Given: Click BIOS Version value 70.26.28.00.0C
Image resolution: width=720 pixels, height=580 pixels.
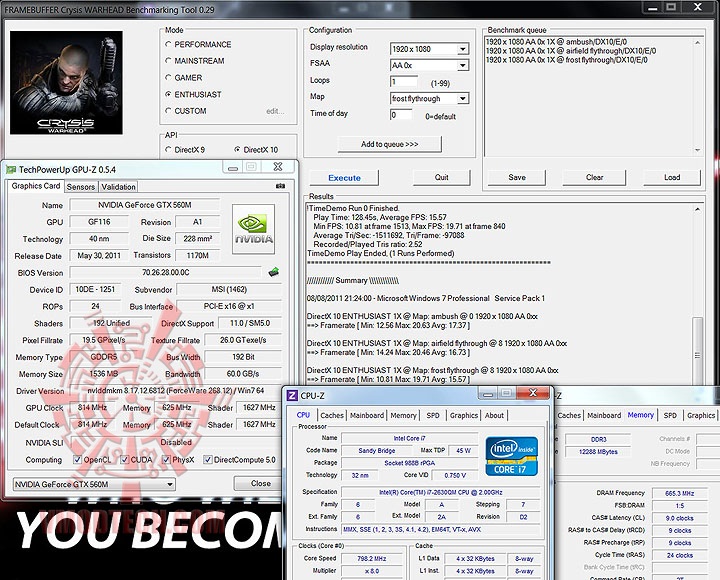Looking at the screenshot, I should [165, 272].
